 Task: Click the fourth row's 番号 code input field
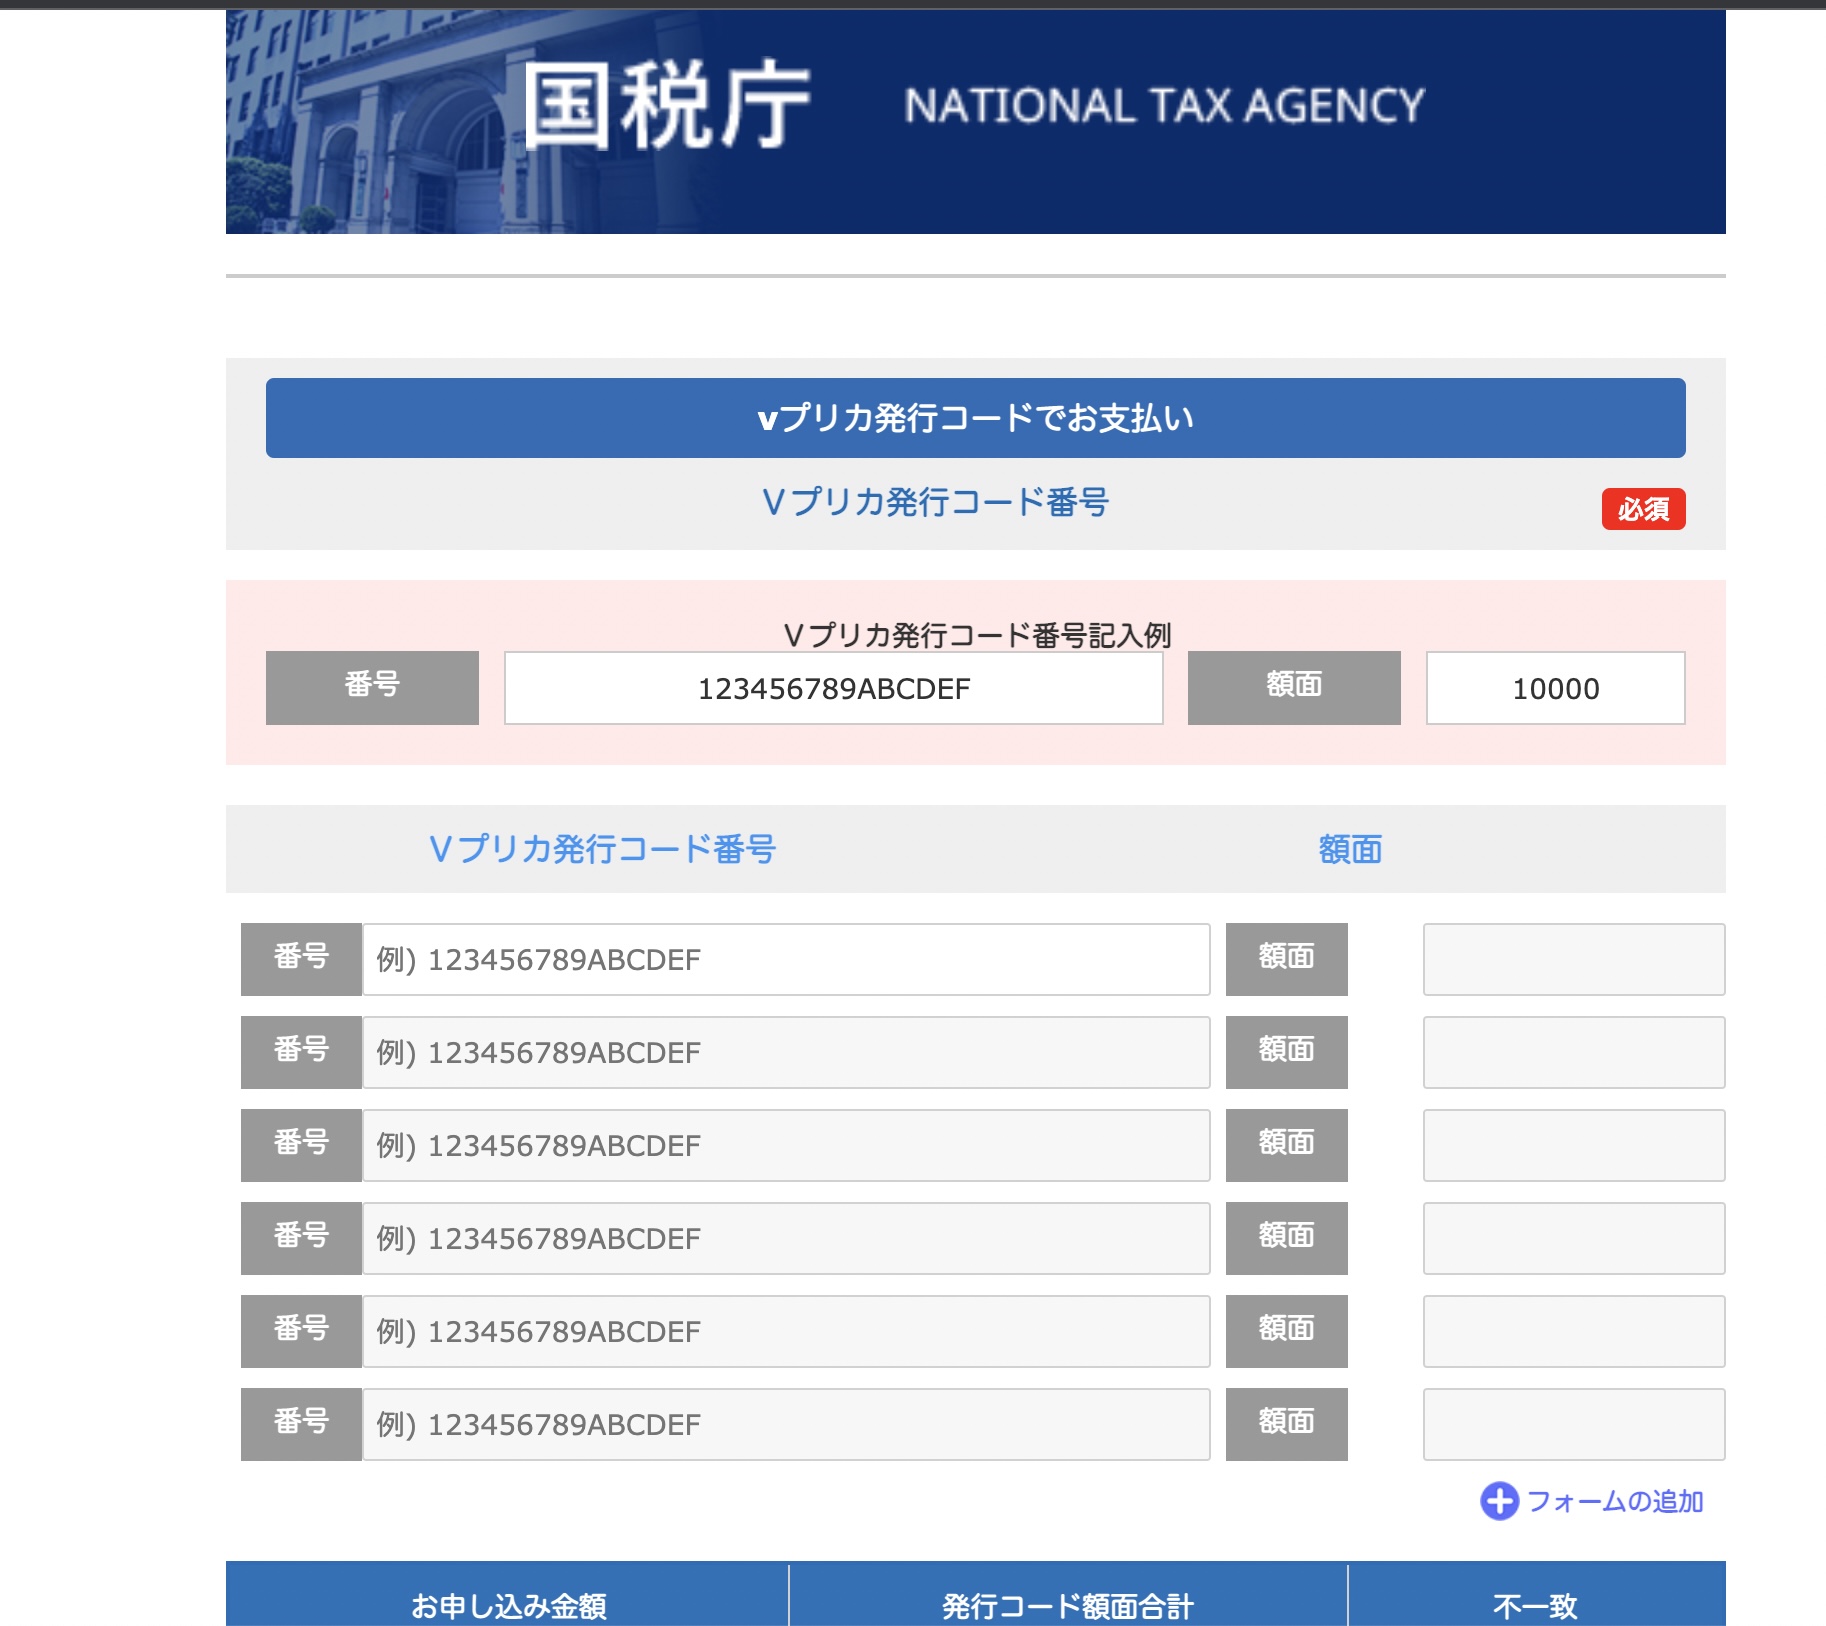pyautogui.click(x=786, y=1238)
